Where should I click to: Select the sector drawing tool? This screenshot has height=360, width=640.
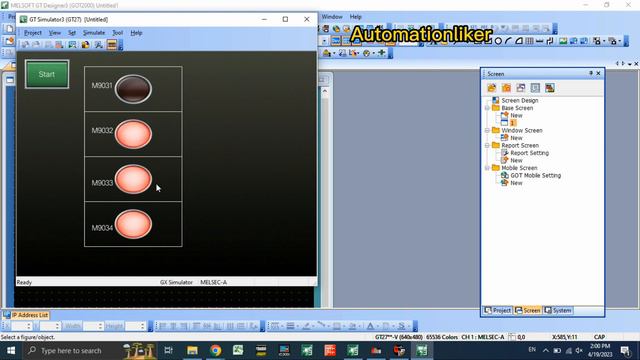click(519, 41)
